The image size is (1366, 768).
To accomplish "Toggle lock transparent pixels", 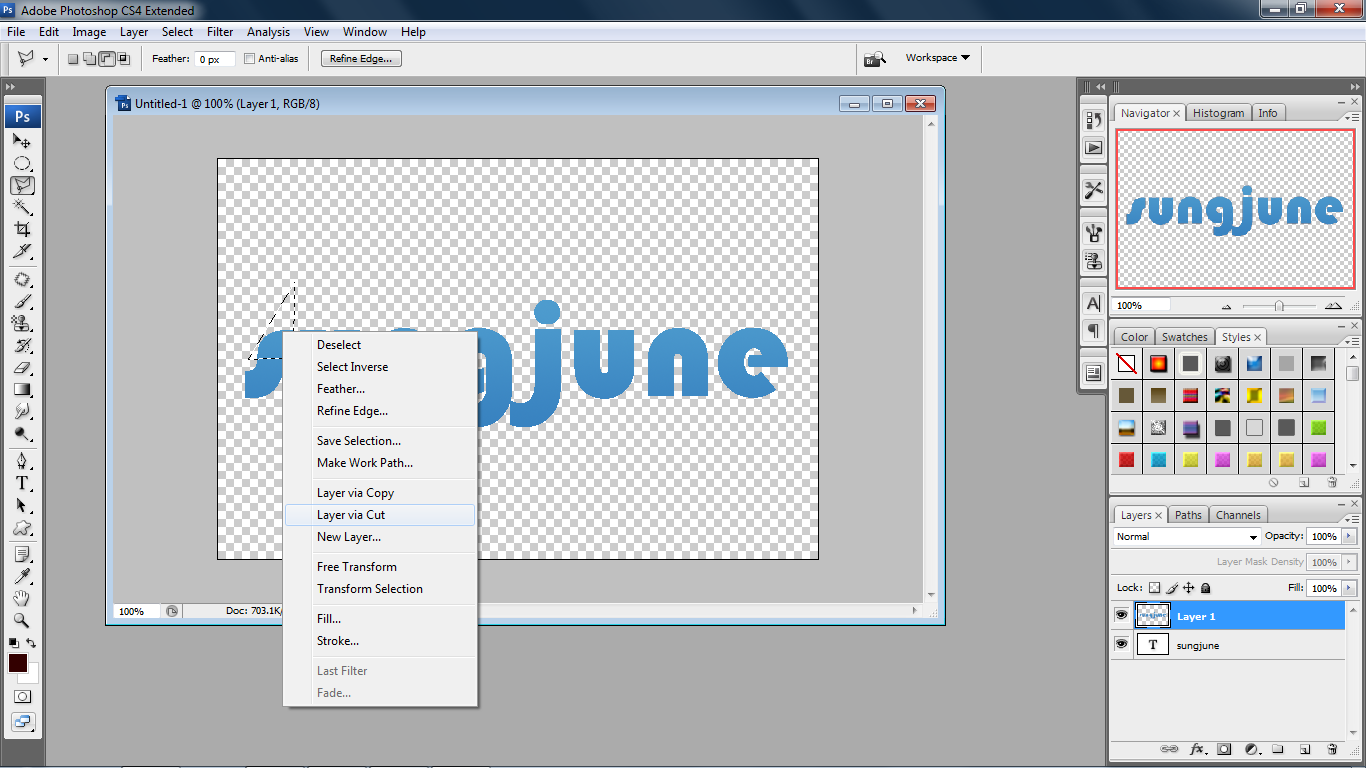I will [x=1154, y=588].
